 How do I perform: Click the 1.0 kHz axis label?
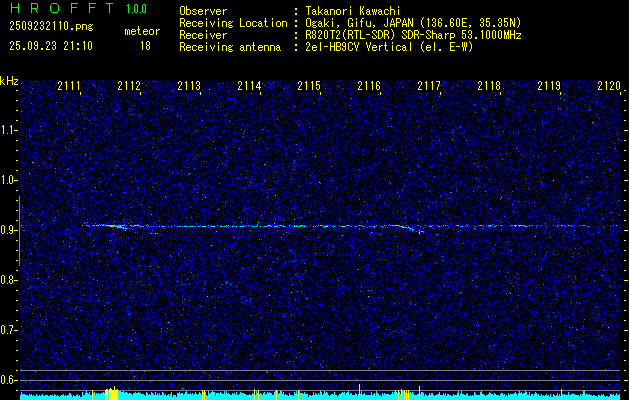click(x=8, y=180)
